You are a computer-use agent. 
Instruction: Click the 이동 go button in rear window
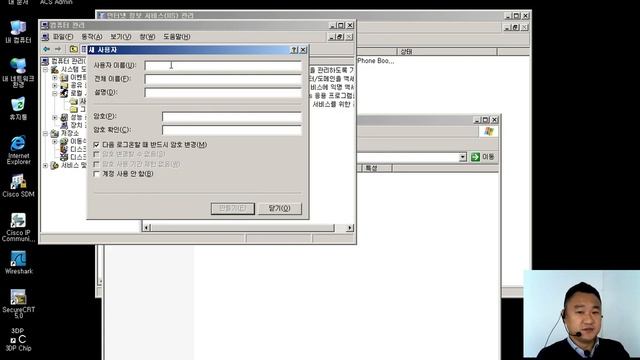483,157
